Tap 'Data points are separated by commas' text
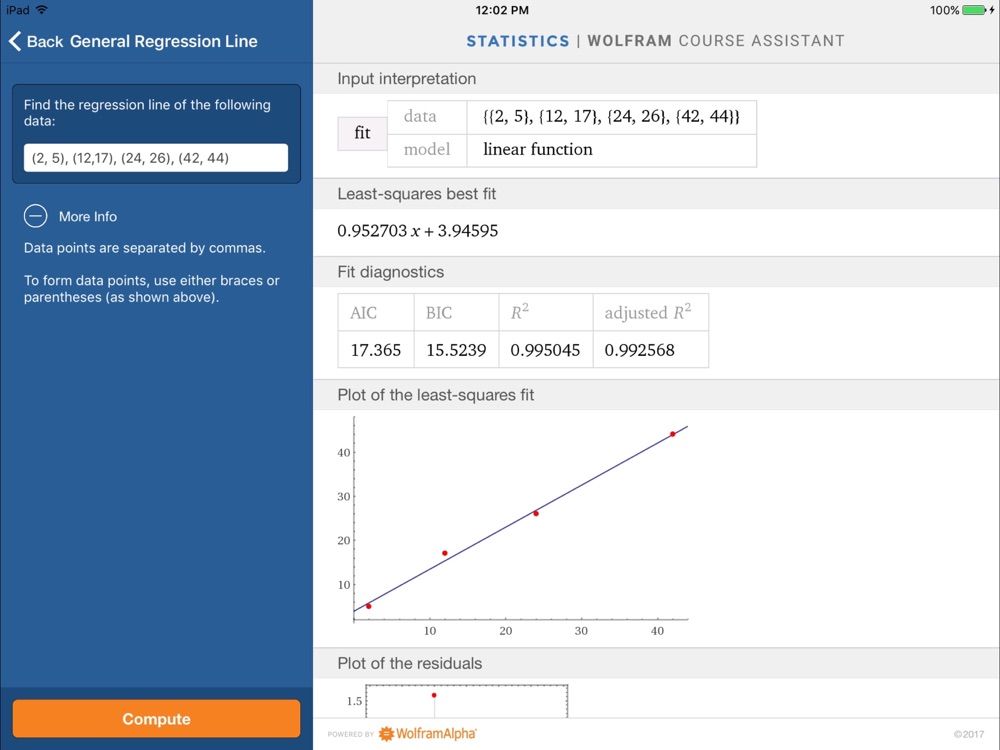 [x=145, y=248]
